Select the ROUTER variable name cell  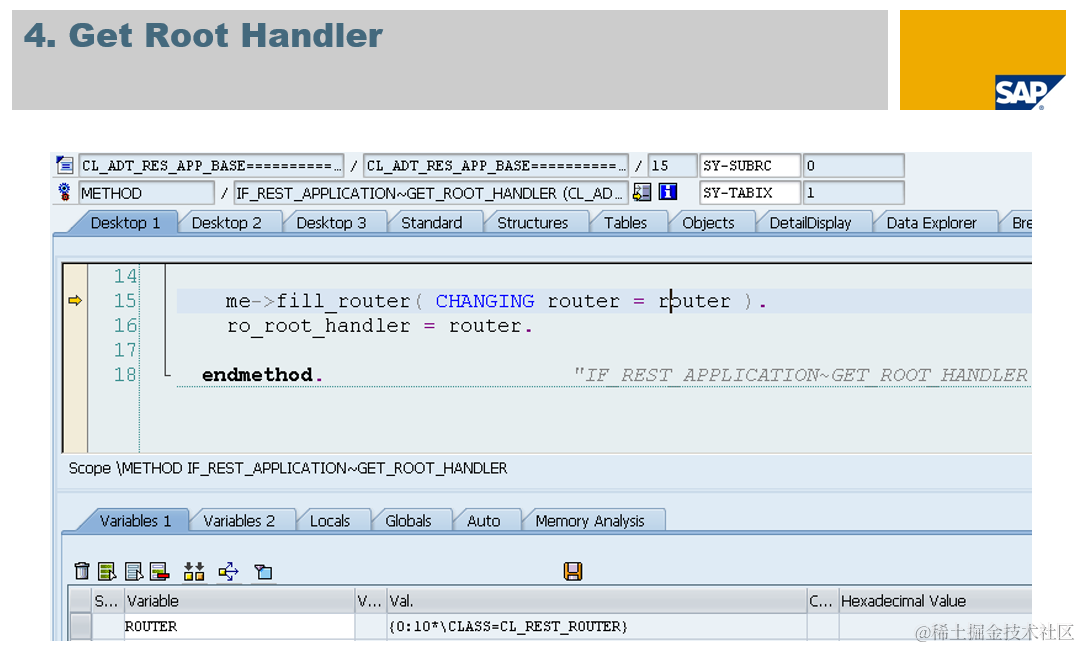click(x=239, y=626)
